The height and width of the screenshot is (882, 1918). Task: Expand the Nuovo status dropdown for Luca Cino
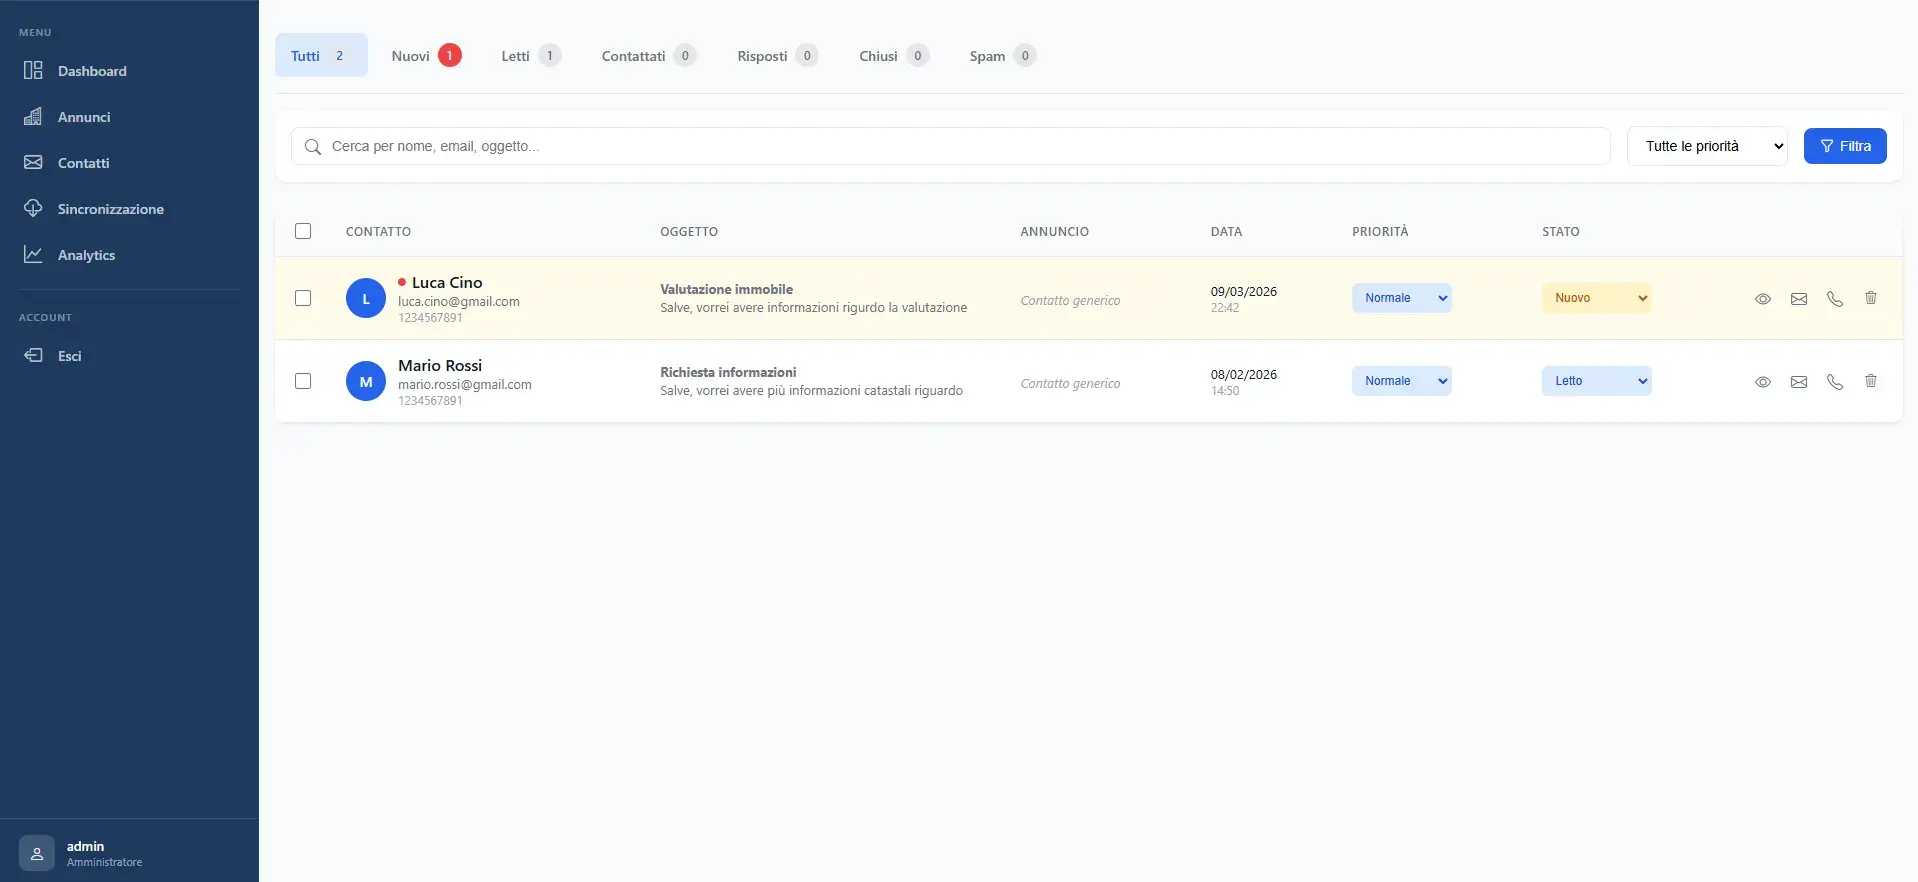[1596, 298]
